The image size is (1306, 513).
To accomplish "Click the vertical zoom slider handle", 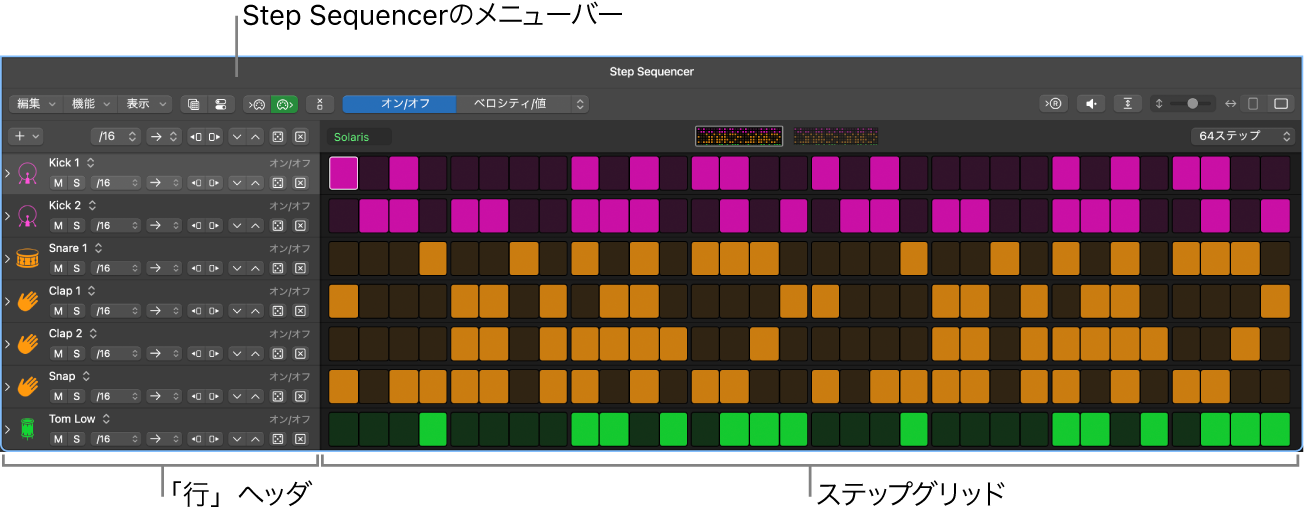I will pos(1192,104).
